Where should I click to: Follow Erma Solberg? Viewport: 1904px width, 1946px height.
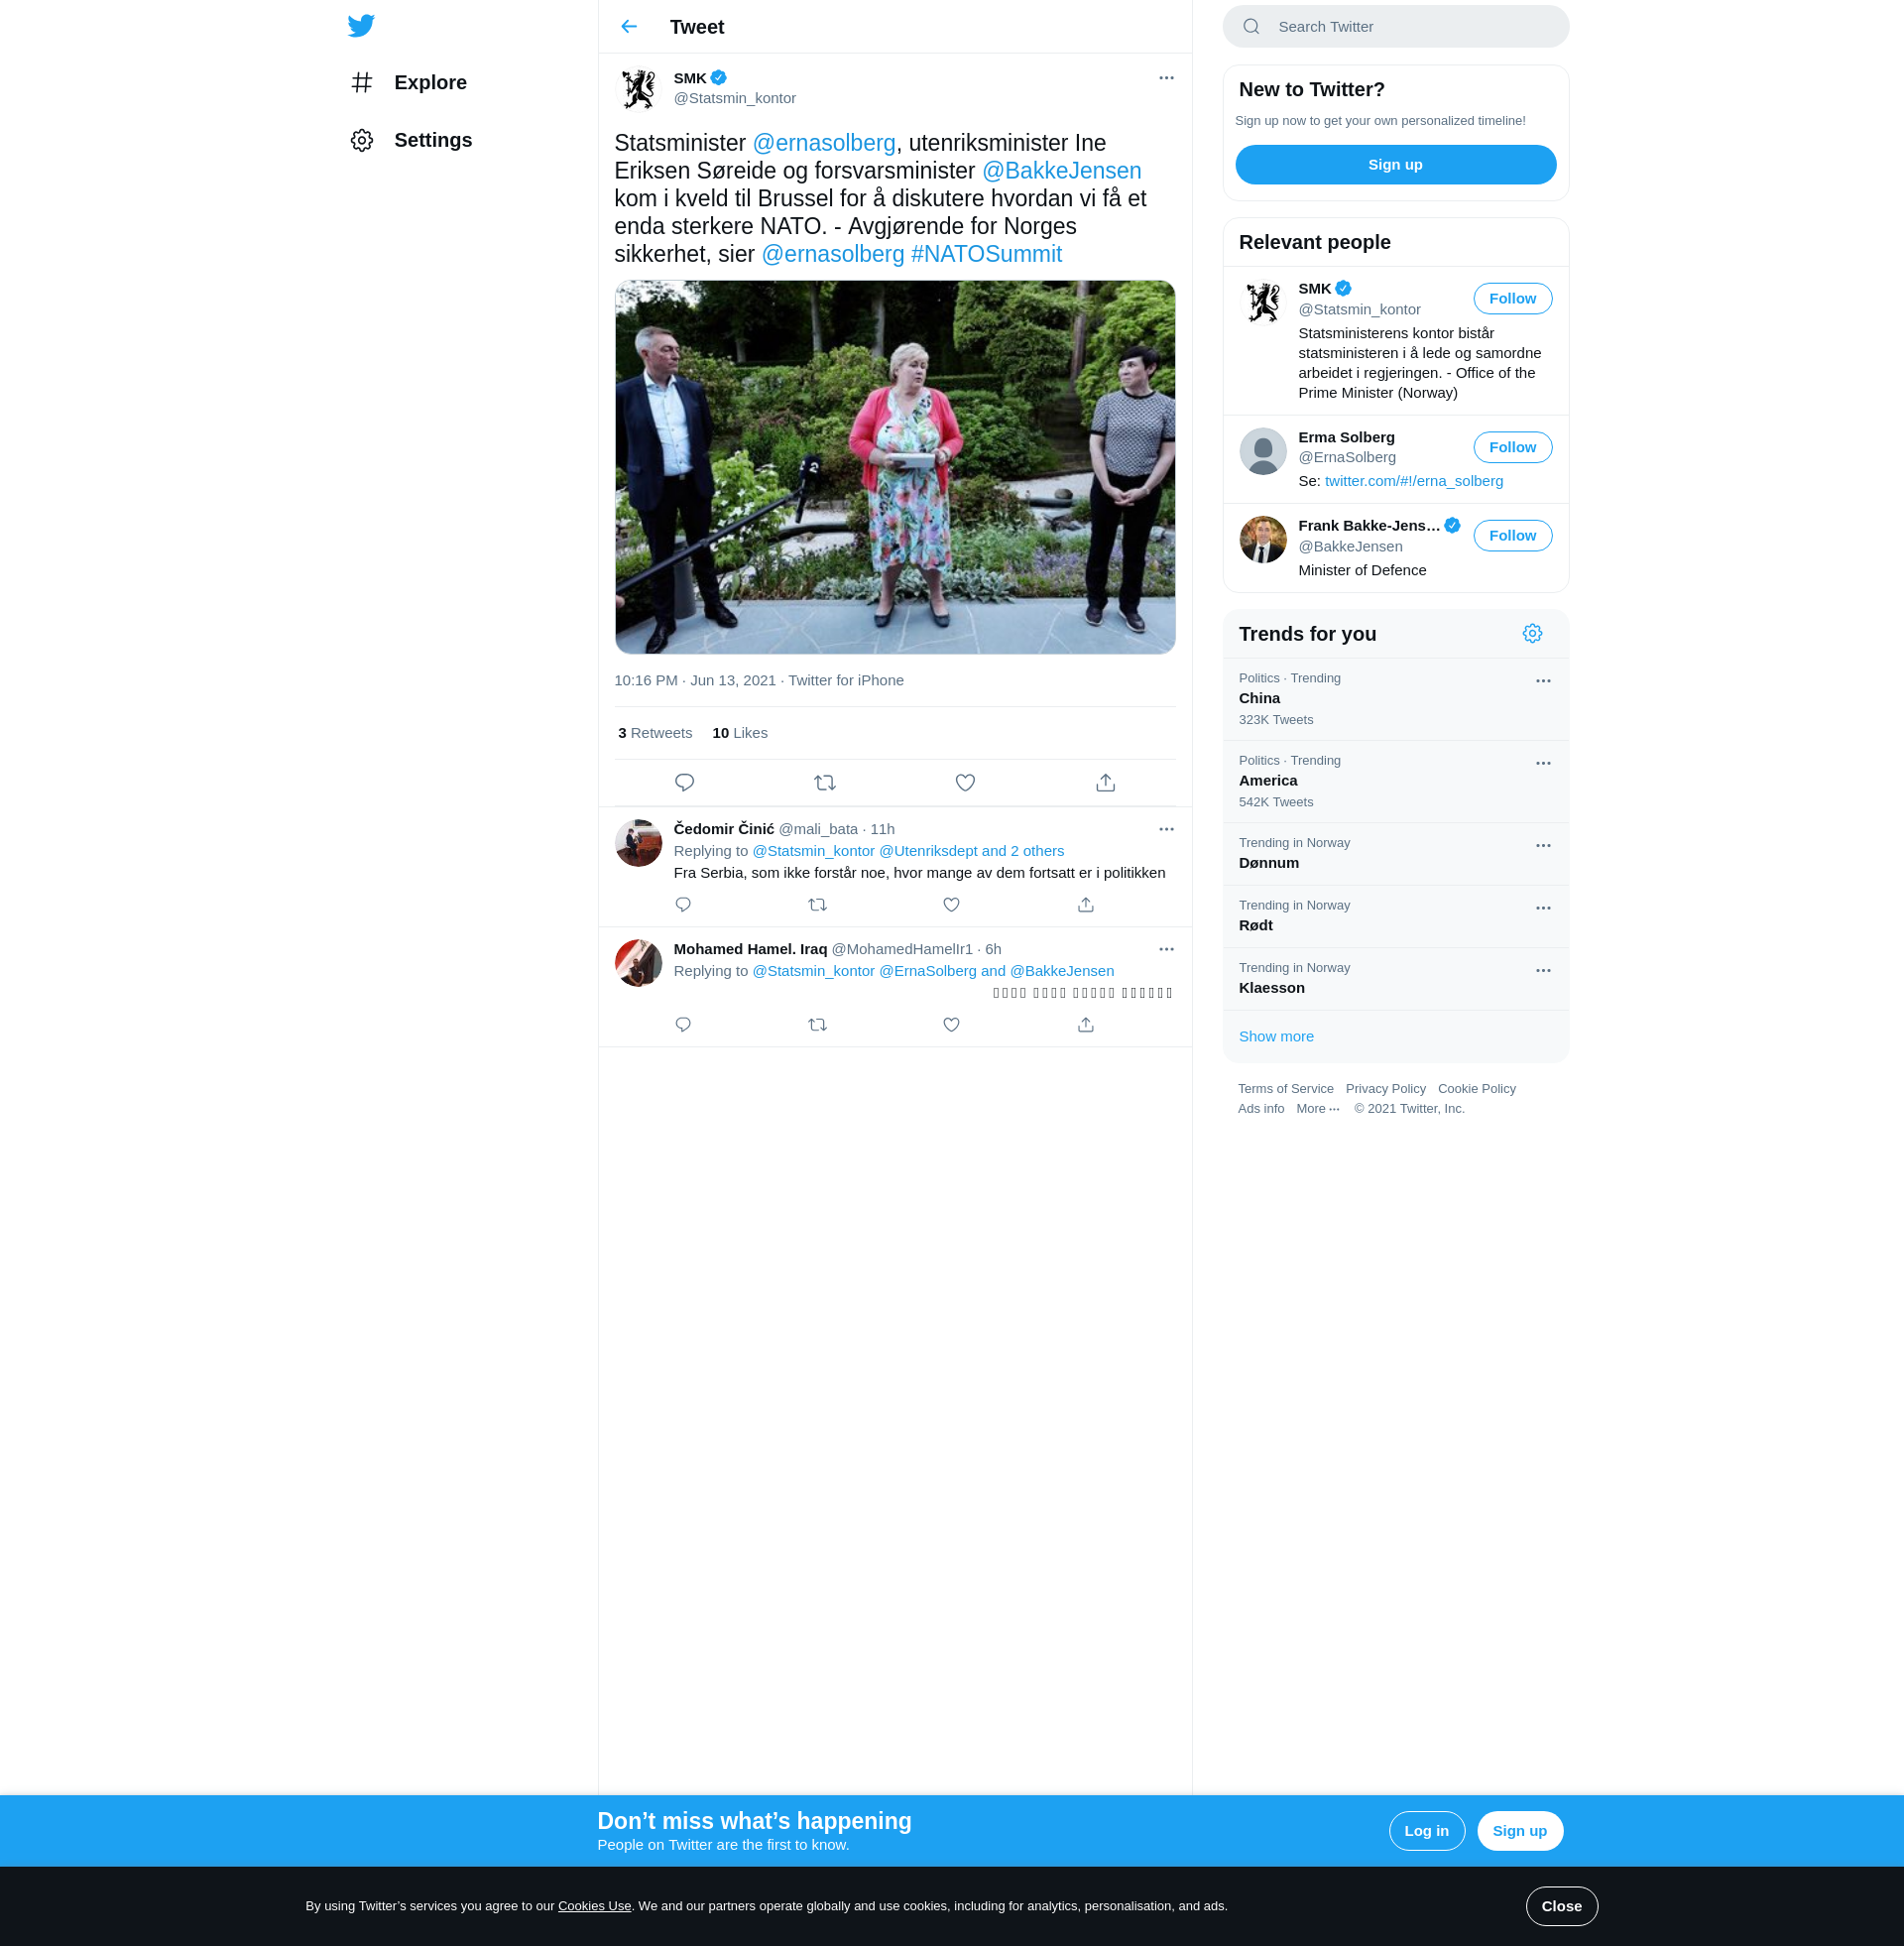click(x=1512, y=447)
